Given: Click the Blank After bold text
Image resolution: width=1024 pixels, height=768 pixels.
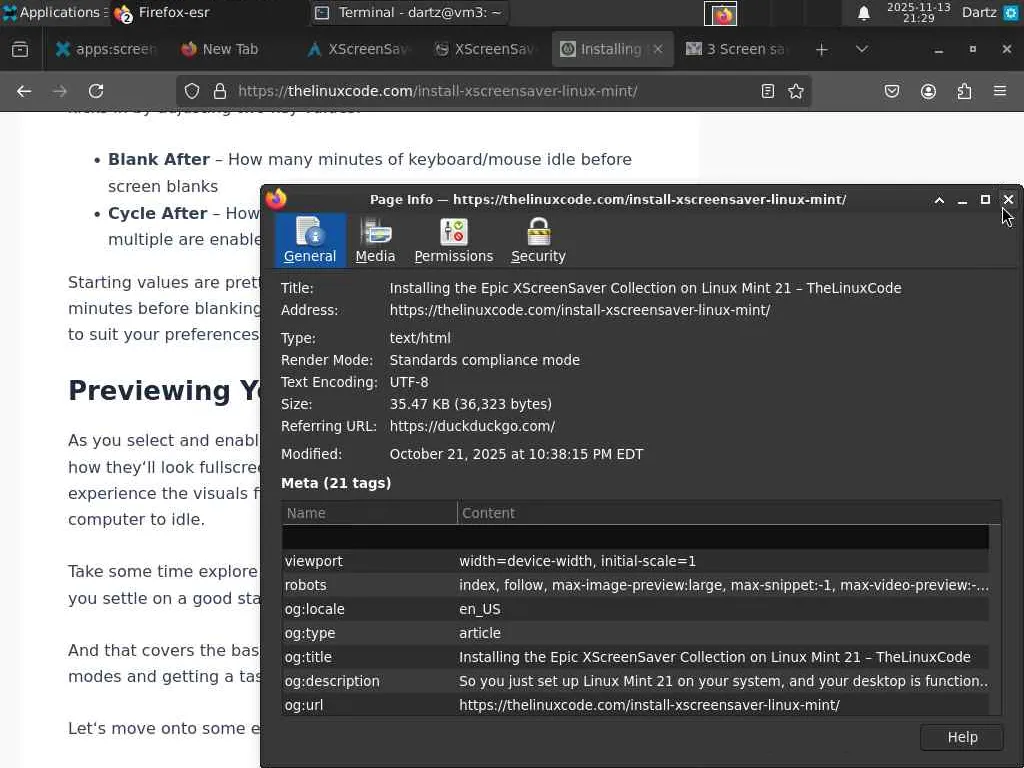Looking at the screenshot, I should click(159, 159).
